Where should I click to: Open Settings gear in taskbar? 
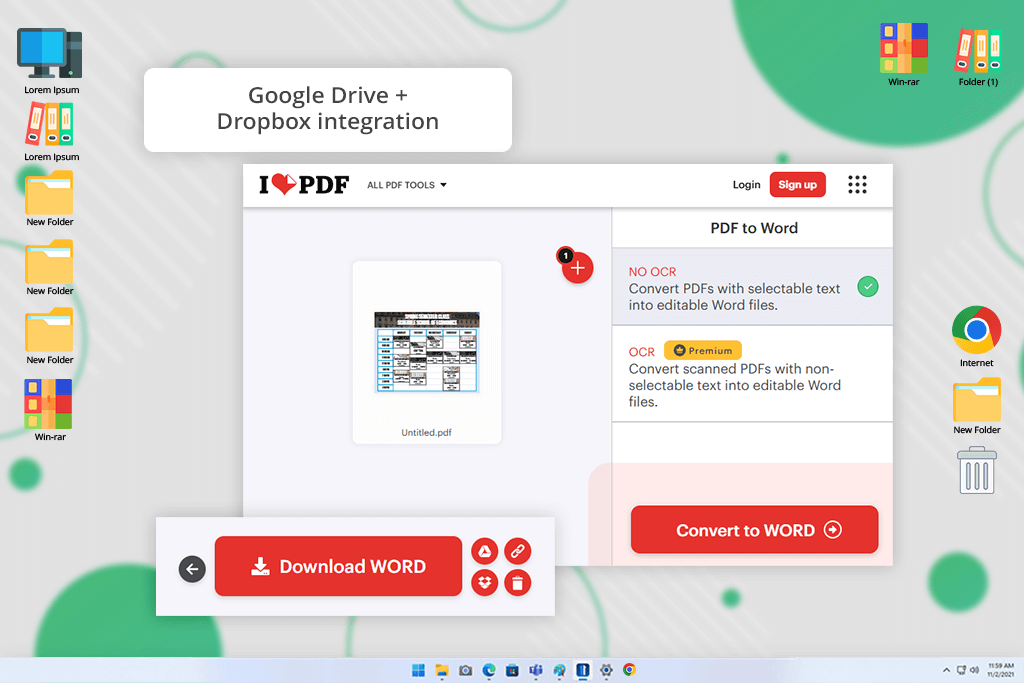coord(607,670)
